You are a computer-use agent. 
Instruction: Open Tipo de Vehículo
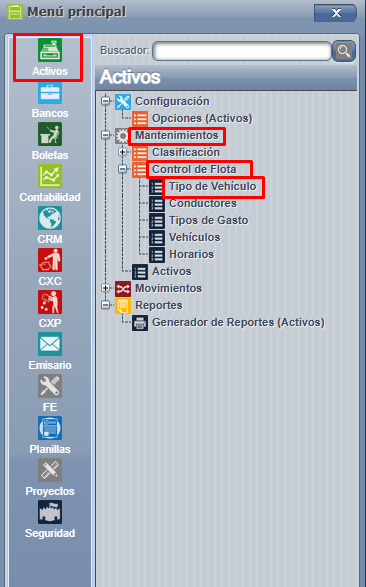click(x=213, y=186)
